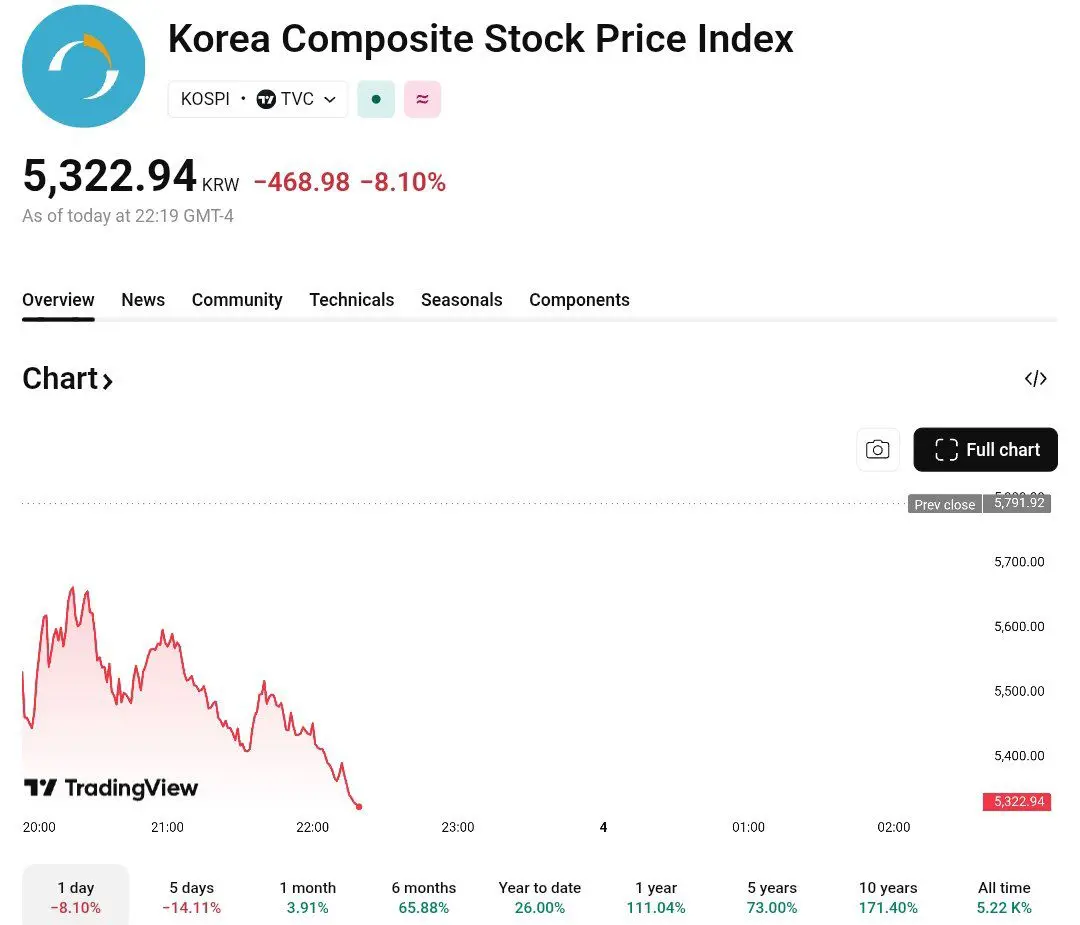
Task: Click the latest price point on chart line
Action: click(359, 806)
